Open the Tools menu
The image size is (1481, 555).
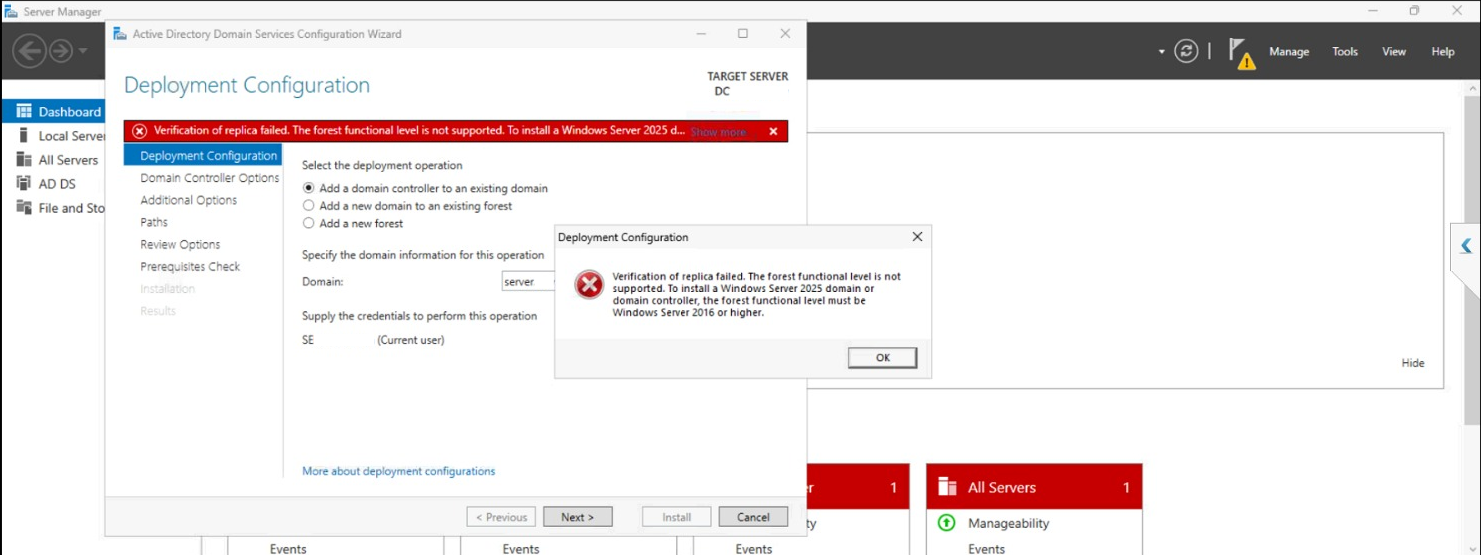(1345, 52)
